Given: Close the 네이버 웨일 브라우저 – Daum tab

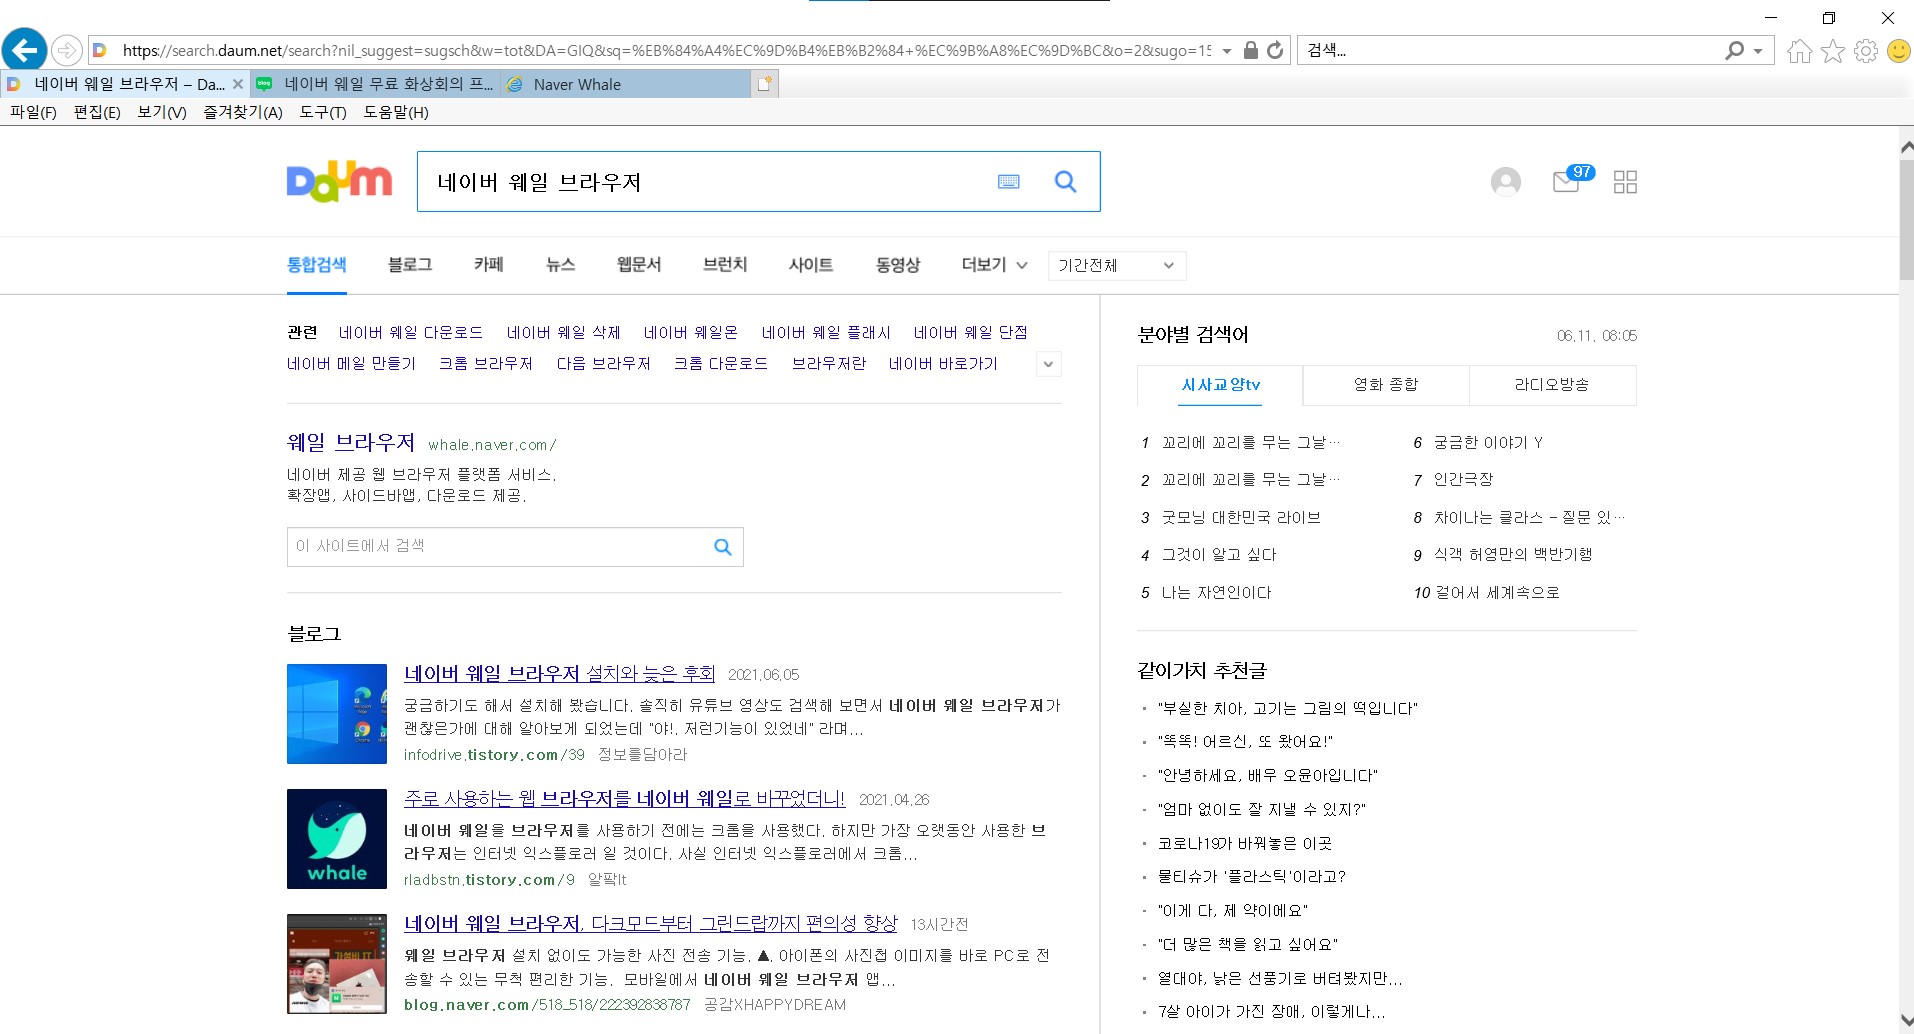Looking at the screenshot, I should pos(238,84).
